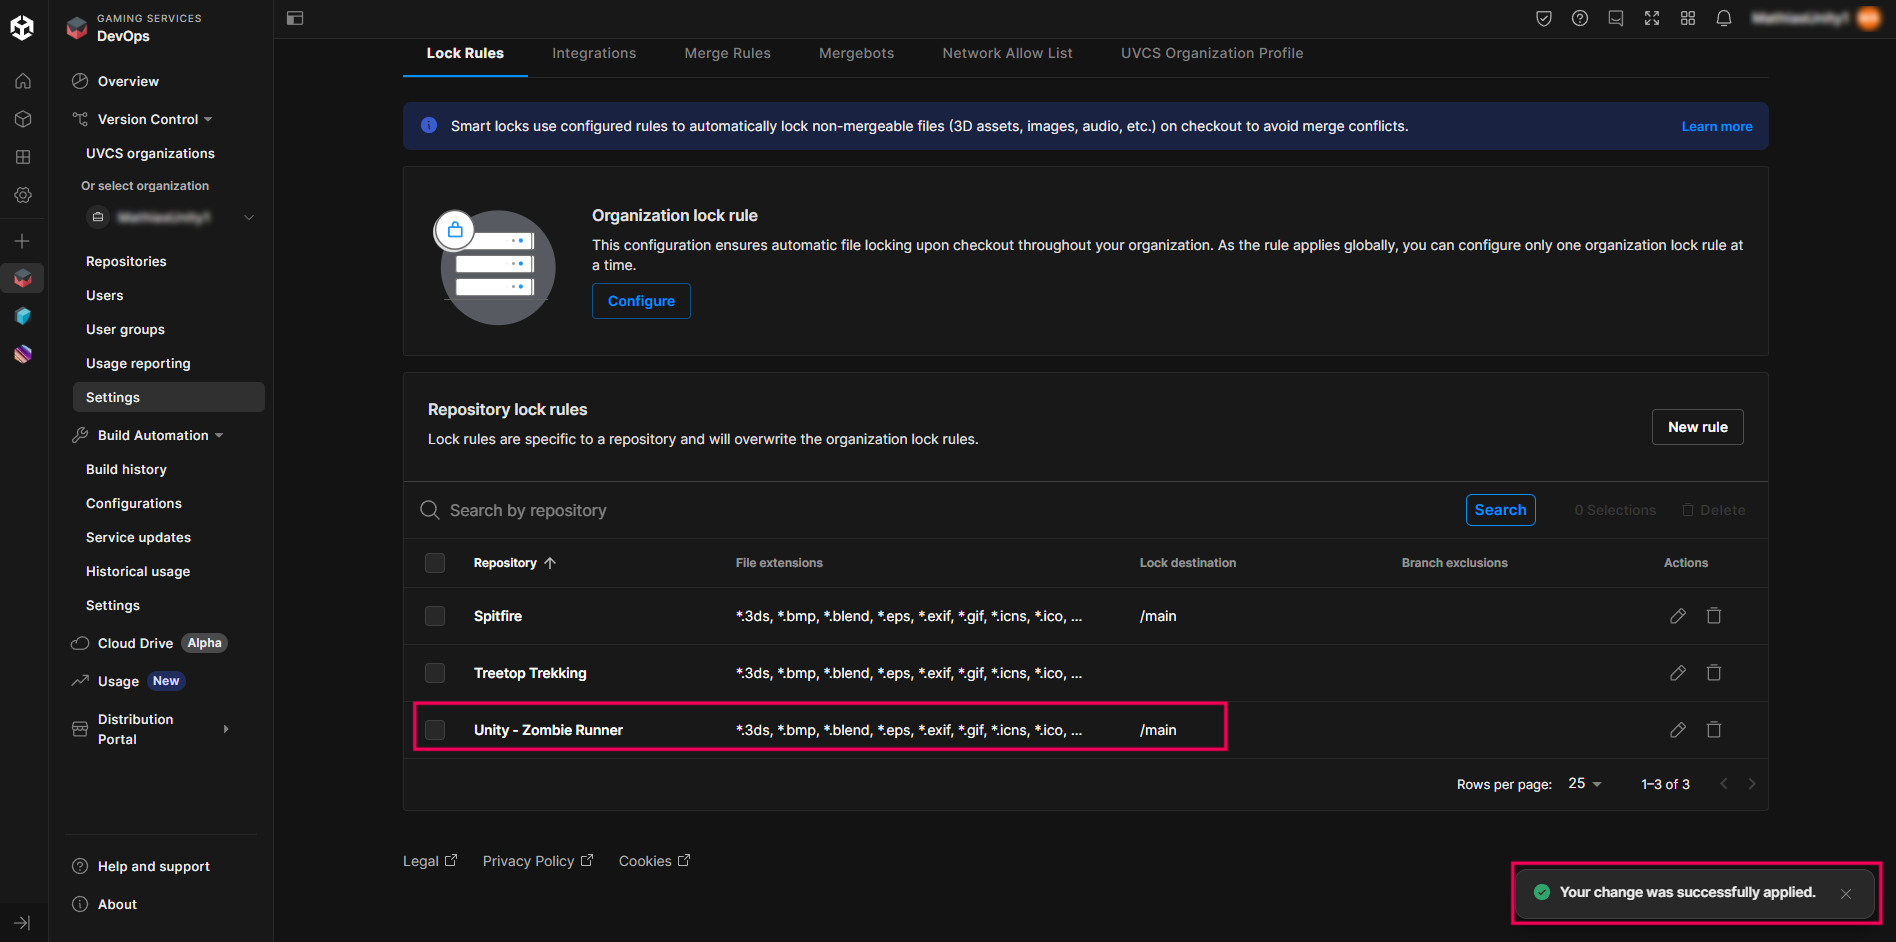This screenshot has width=1896, height=942.
Task: Click pencil icon for Unity - Zombie Runner
Action: [x=1677, y=730]
